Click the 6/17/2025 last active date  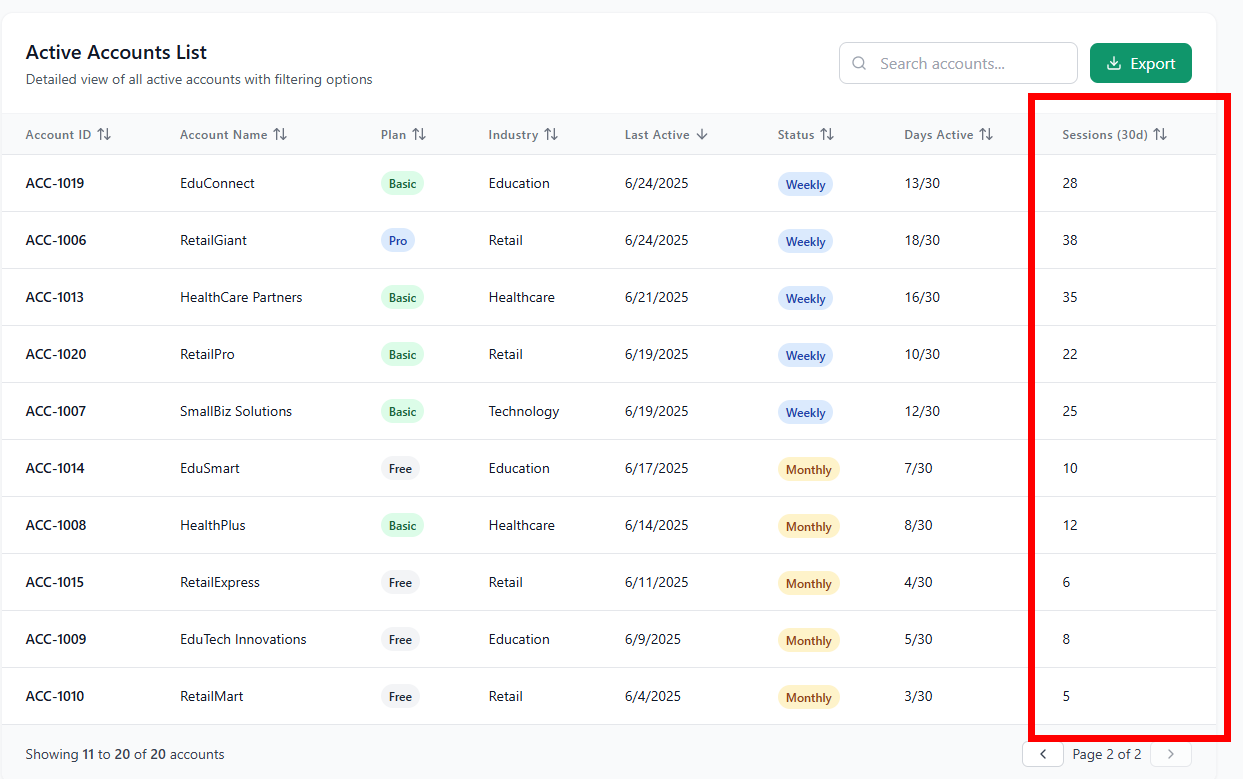pyautogui.click(x=656, y=468)
